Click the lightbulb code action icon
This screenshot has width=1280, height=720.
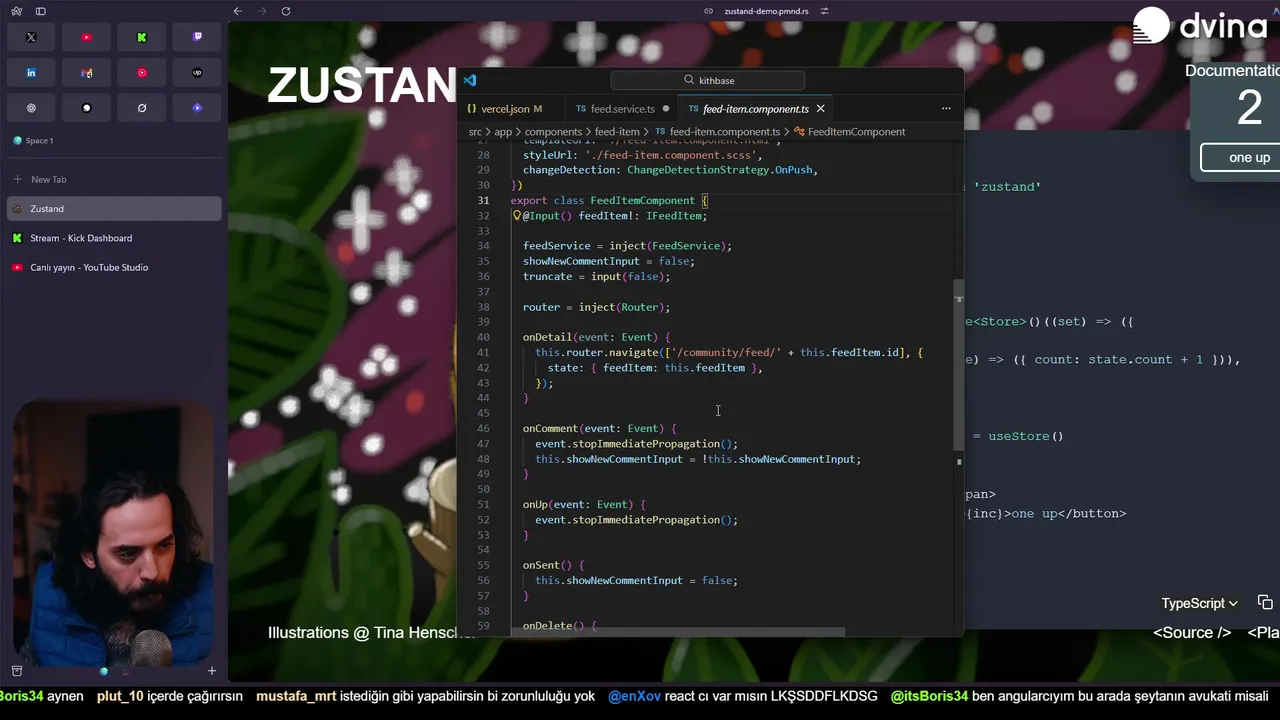point(517,216)
